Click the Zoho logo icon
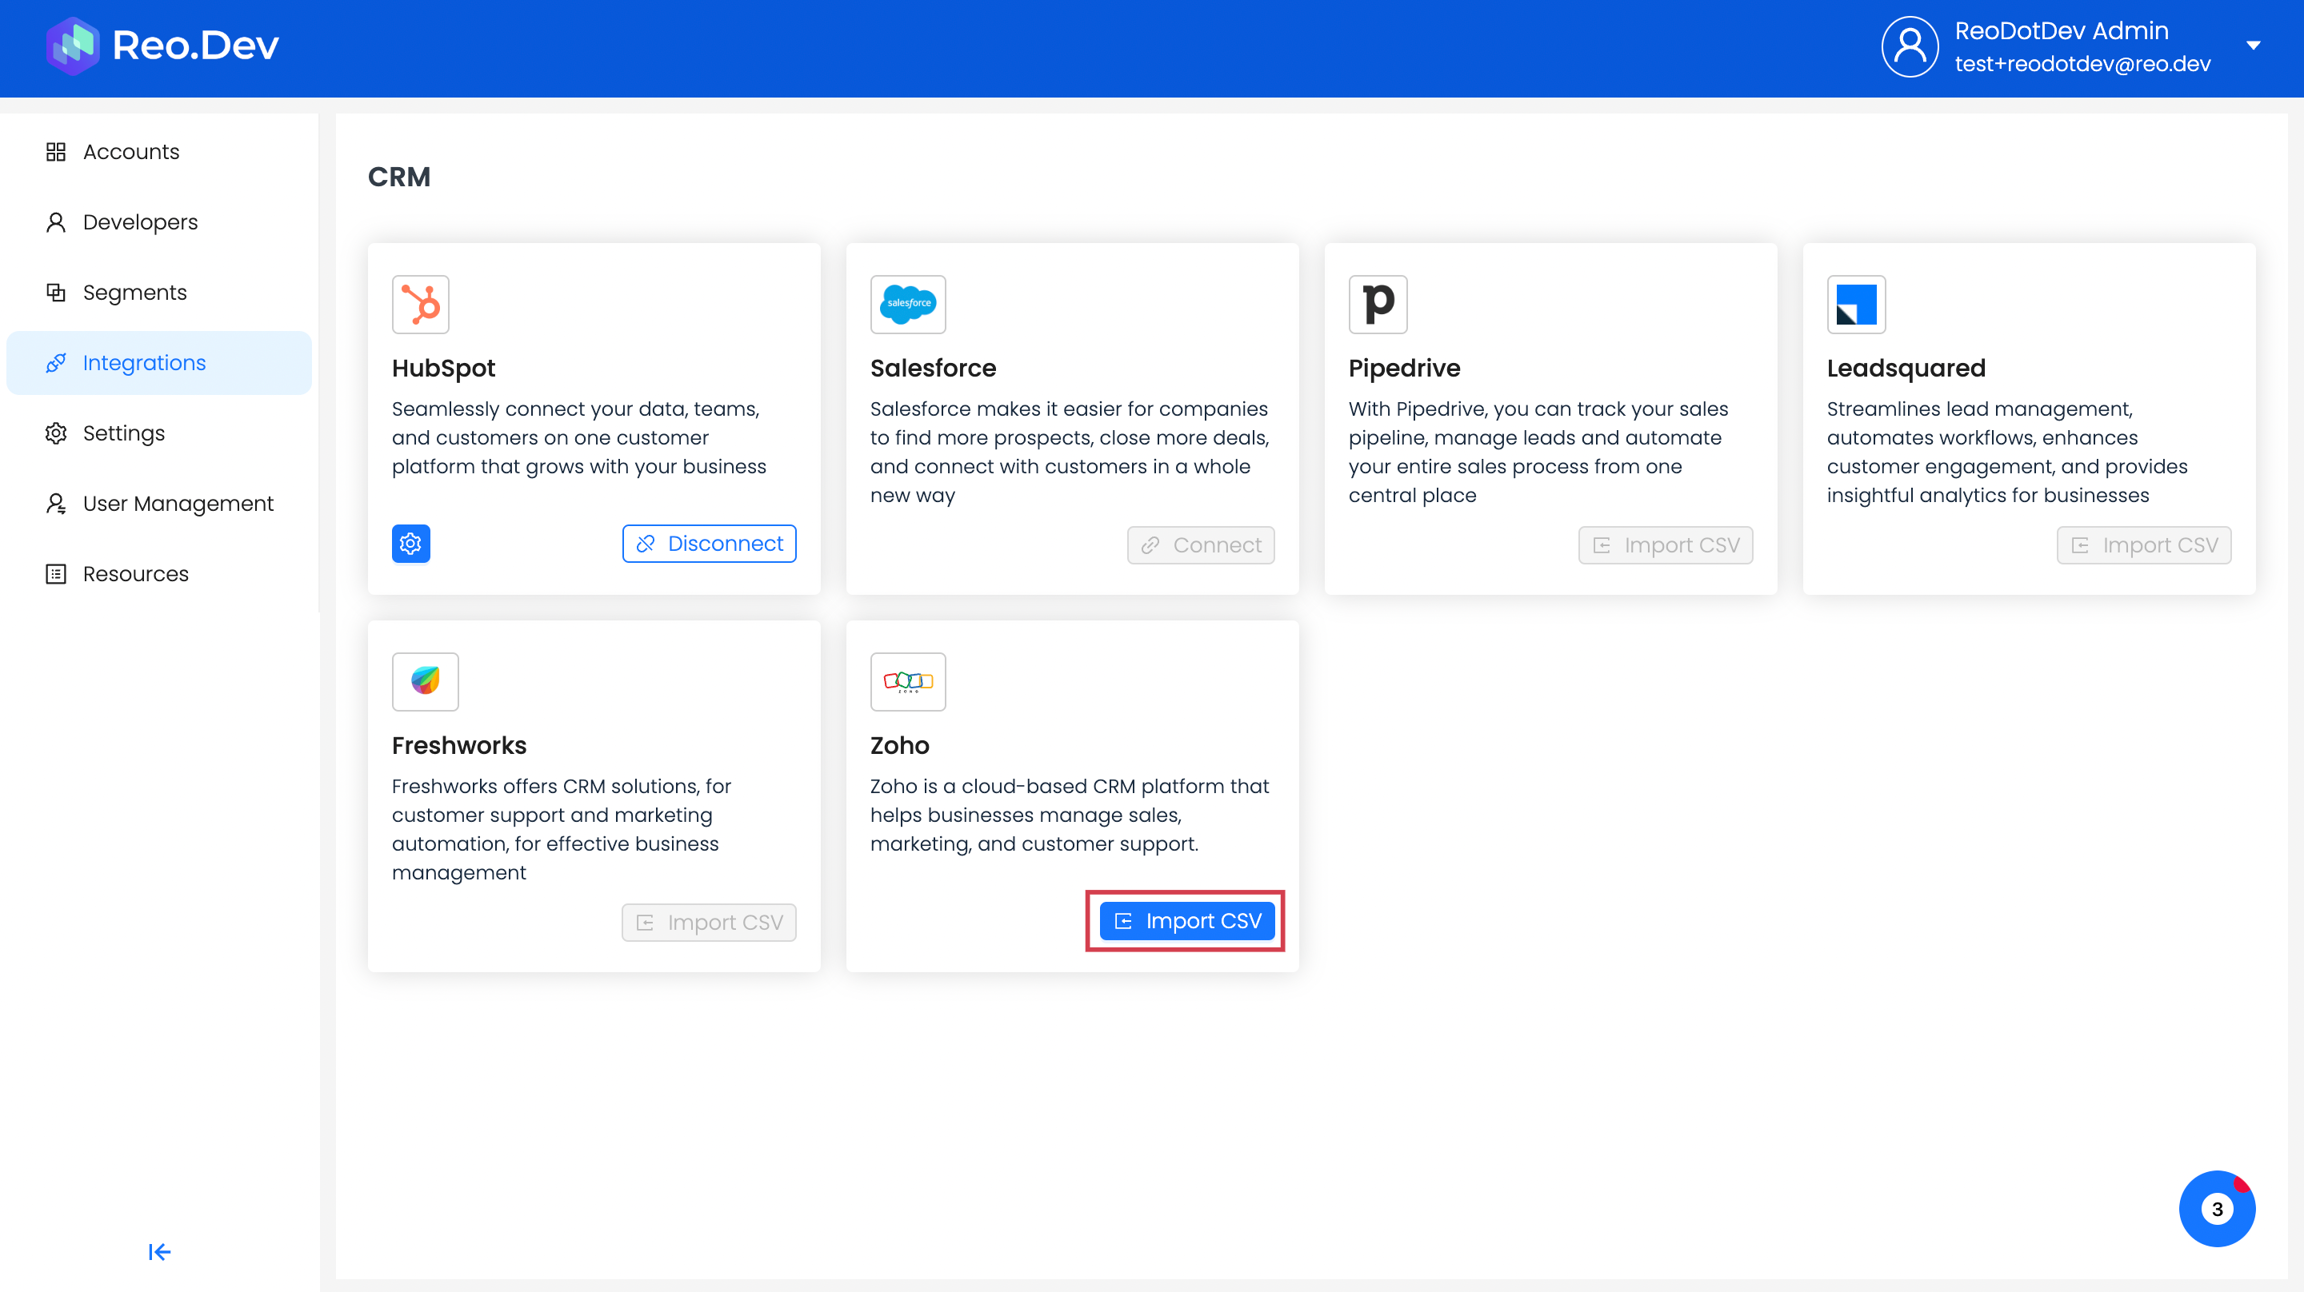 (907, 681)
